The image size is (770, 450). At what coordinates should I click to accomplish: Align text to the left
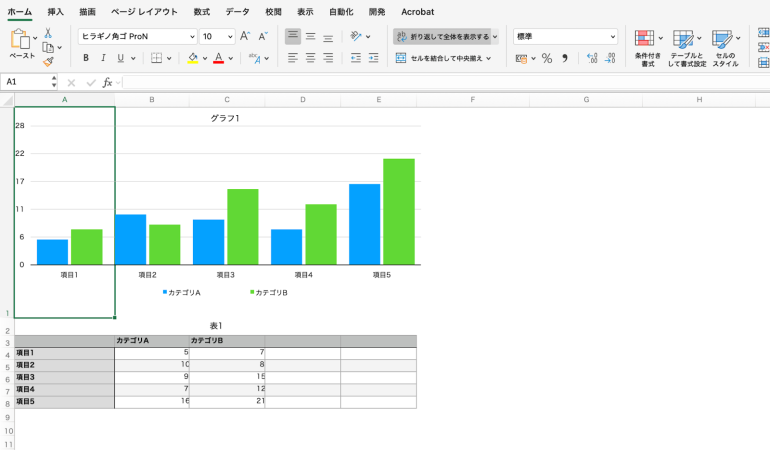(293, 58)
